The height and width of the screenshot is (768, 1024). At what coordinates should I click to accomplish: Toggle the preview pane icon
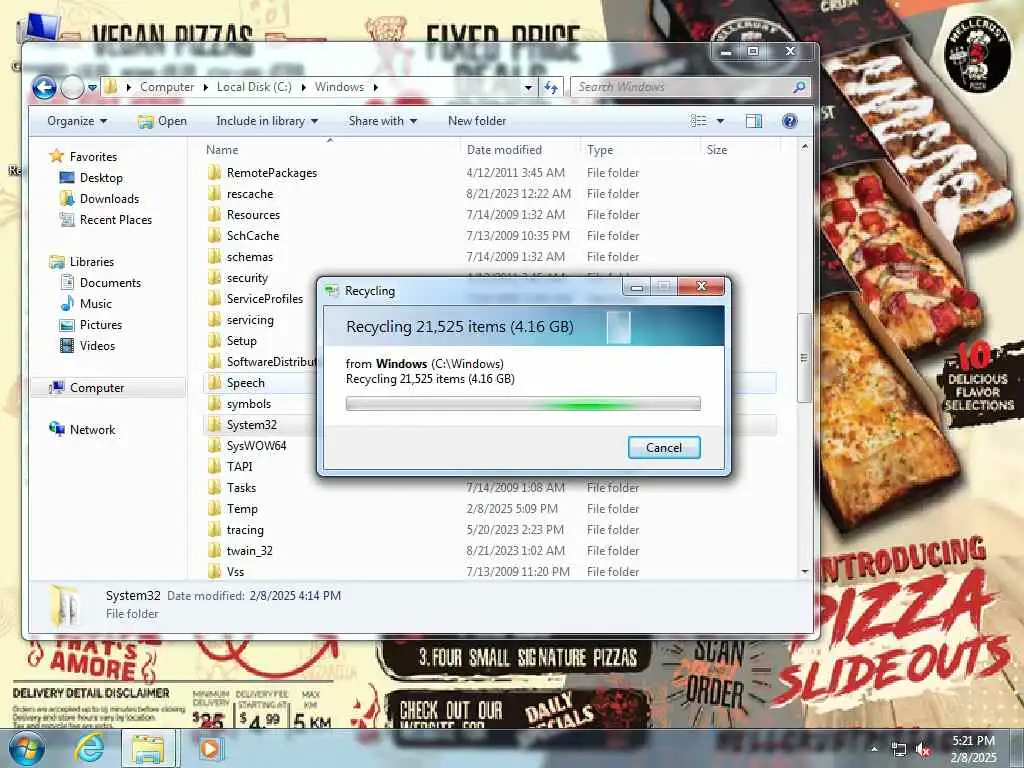(x=754, y=121)
